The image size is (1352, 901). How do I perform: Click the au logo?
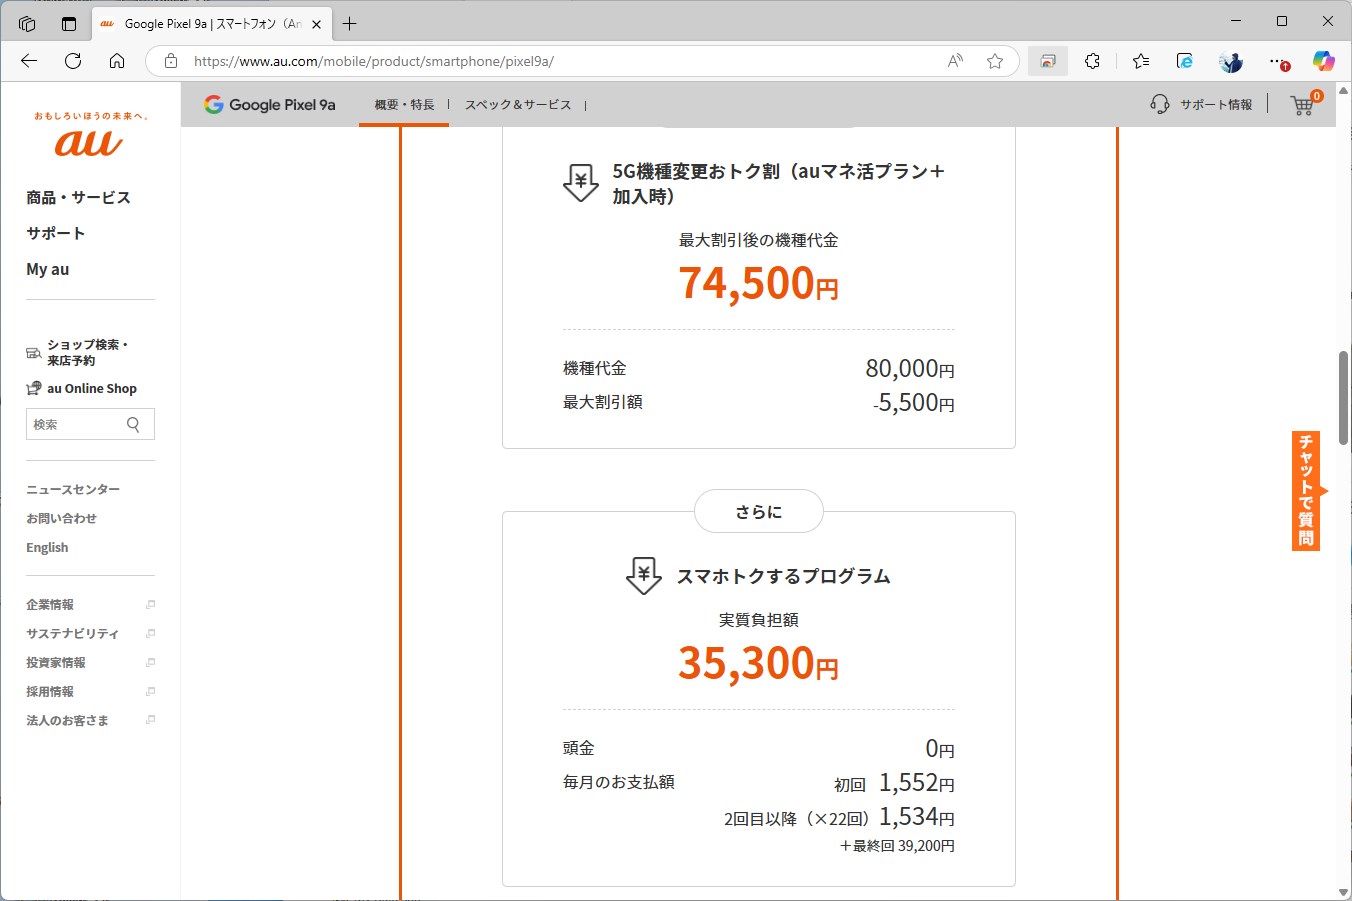pyautogui.click(x=89, y=143)
